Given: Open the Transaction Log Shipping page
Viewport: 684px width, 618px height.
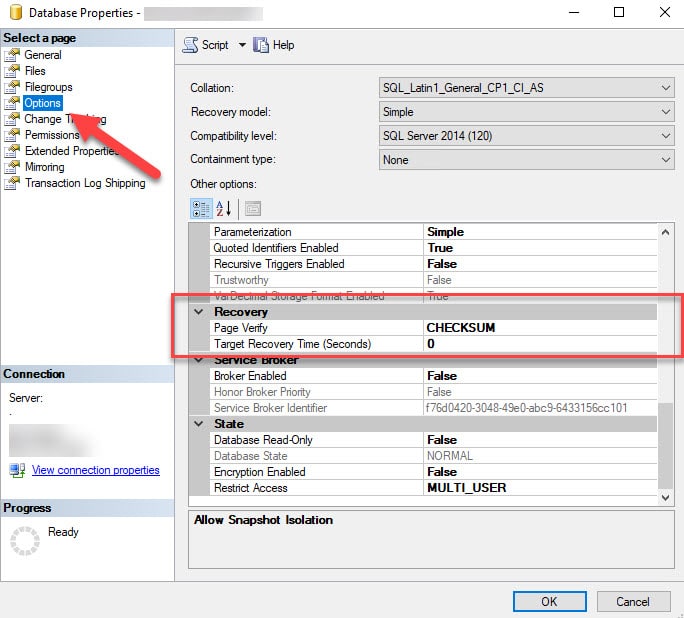Looking at the screenshot, I should click(85, 183).
